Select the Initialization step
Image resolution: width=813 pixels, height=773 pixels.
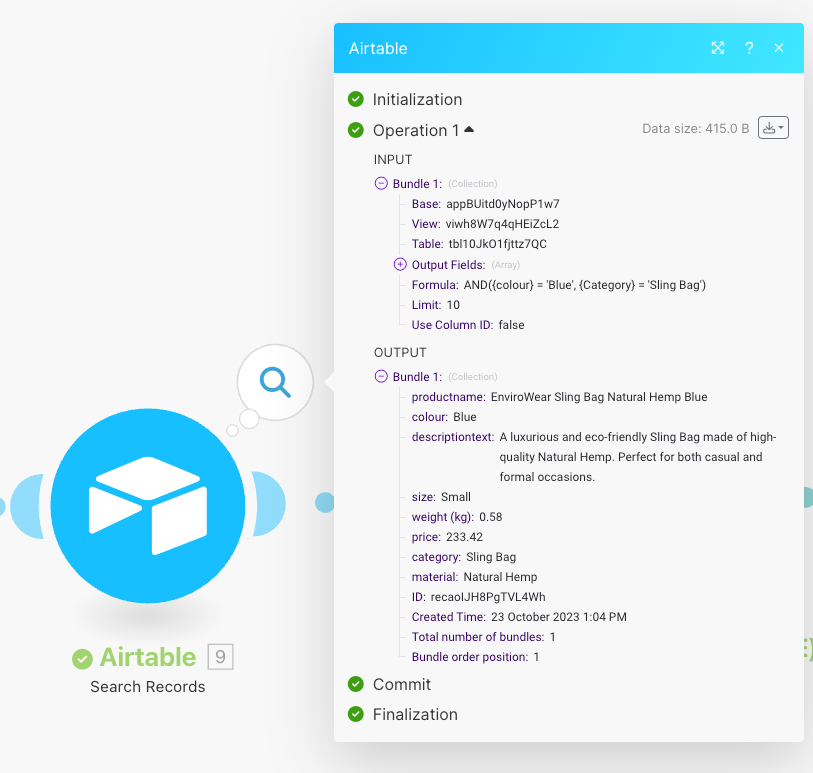click(x=417, y=100)
